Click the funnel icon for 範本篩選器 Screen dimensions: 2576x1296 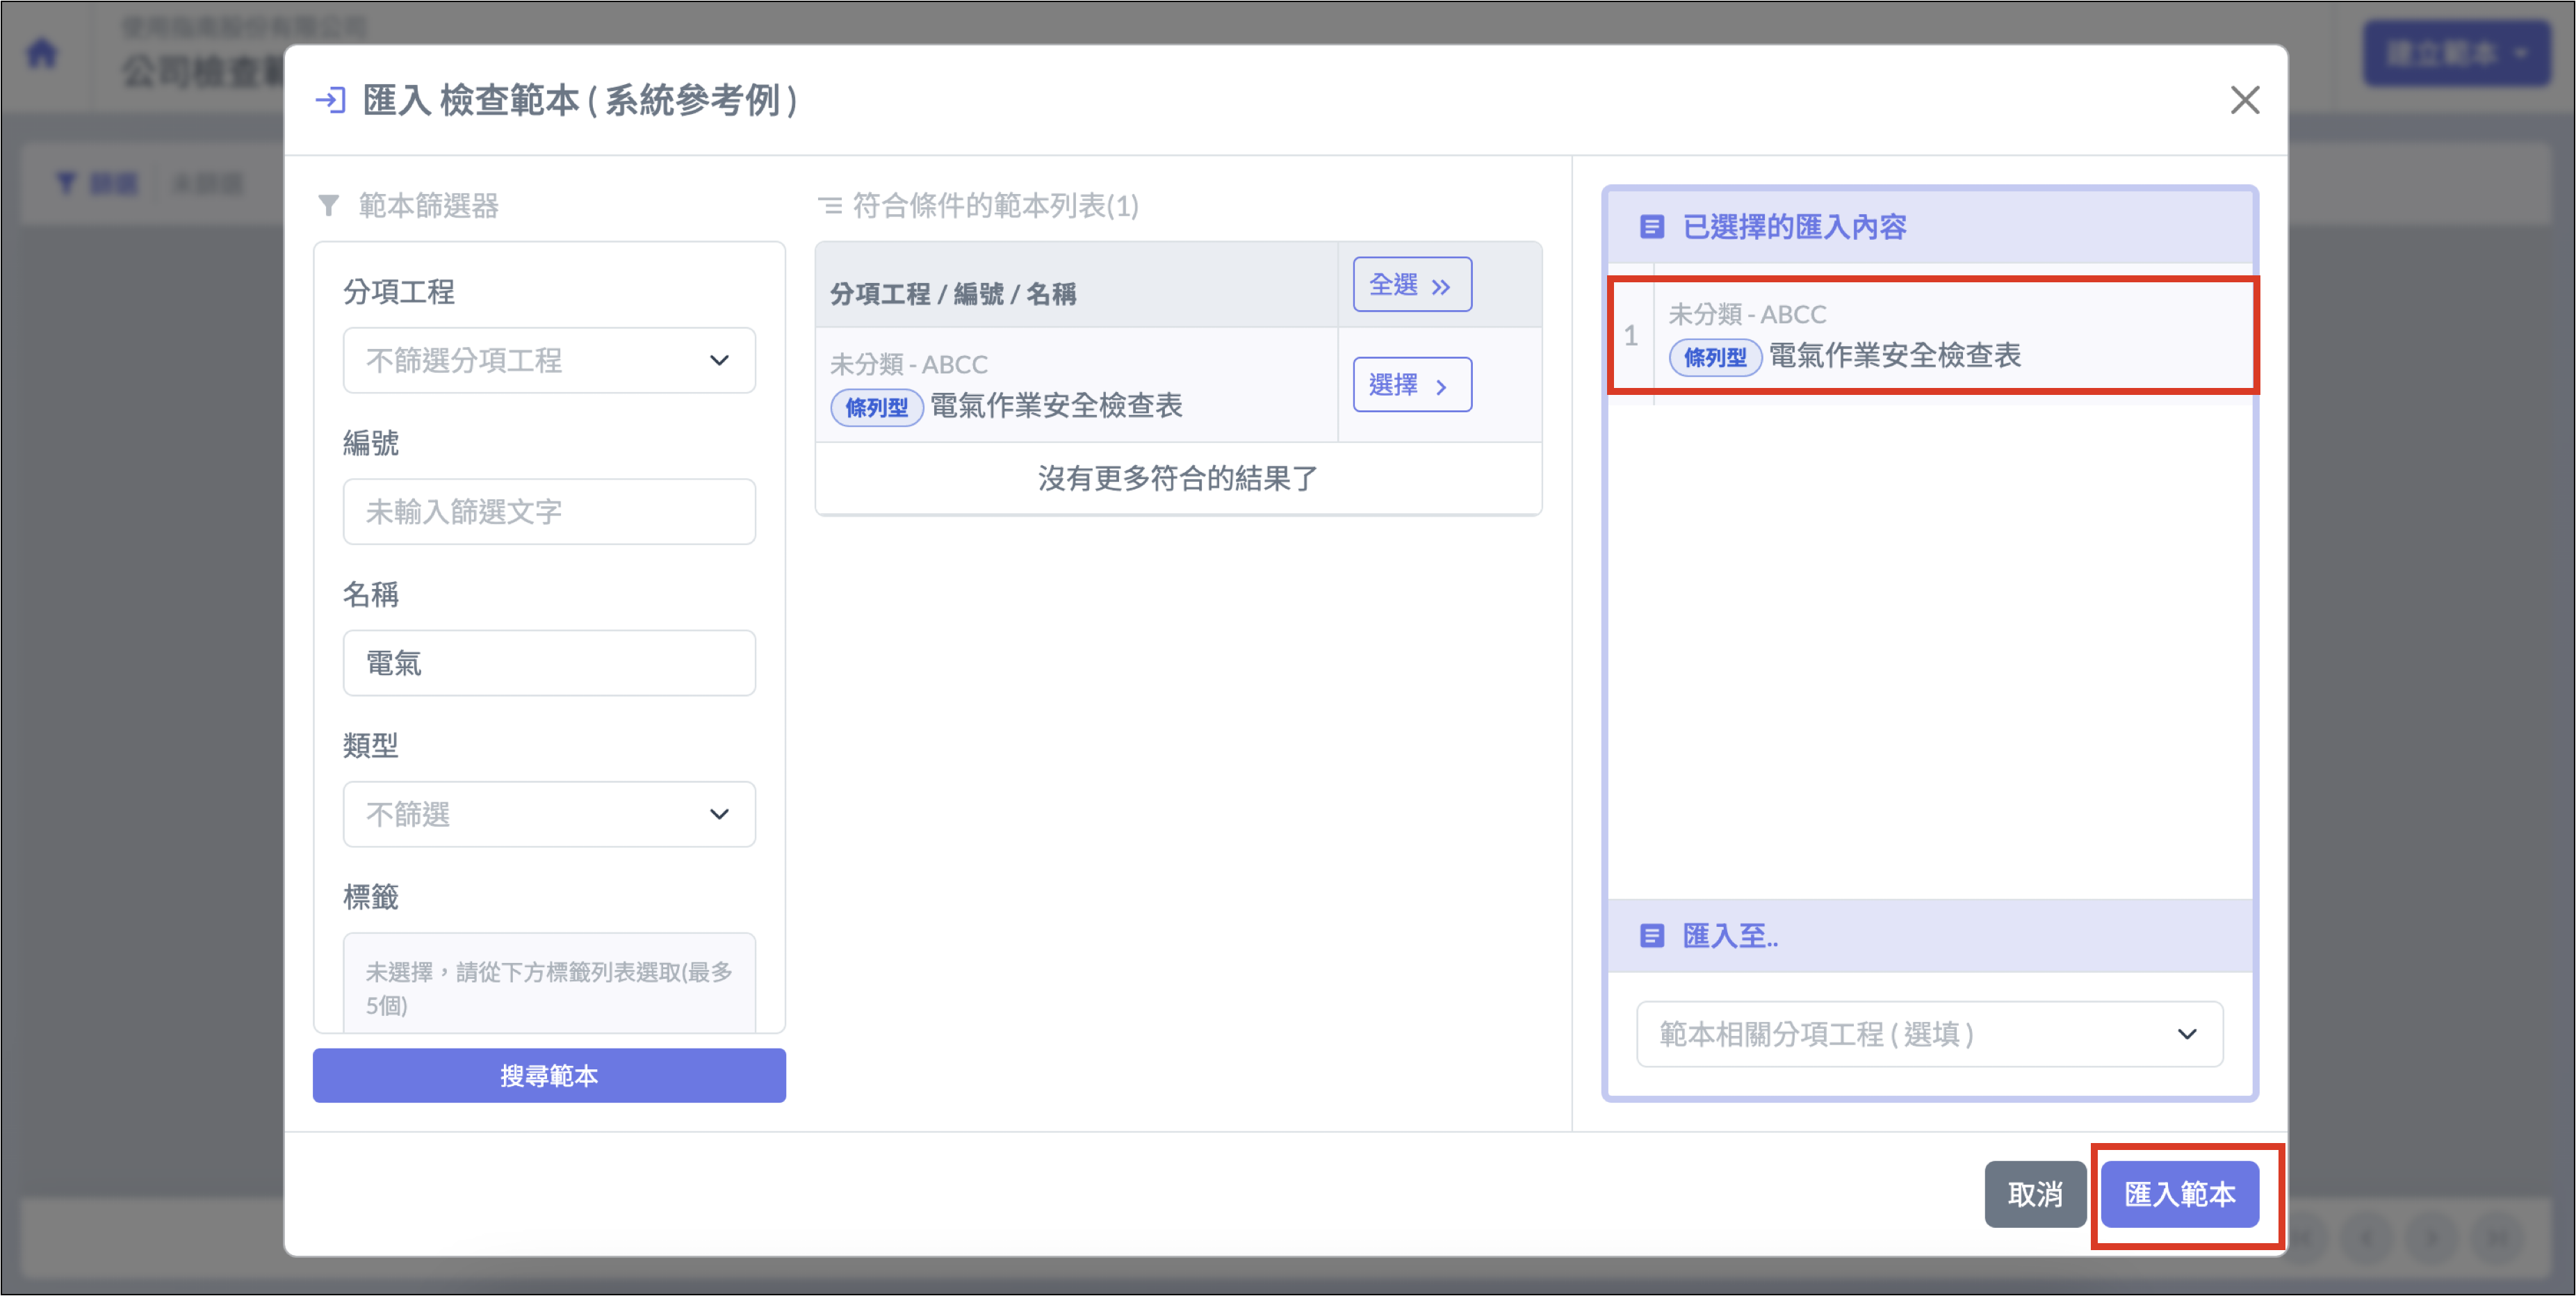pos(328,206)
